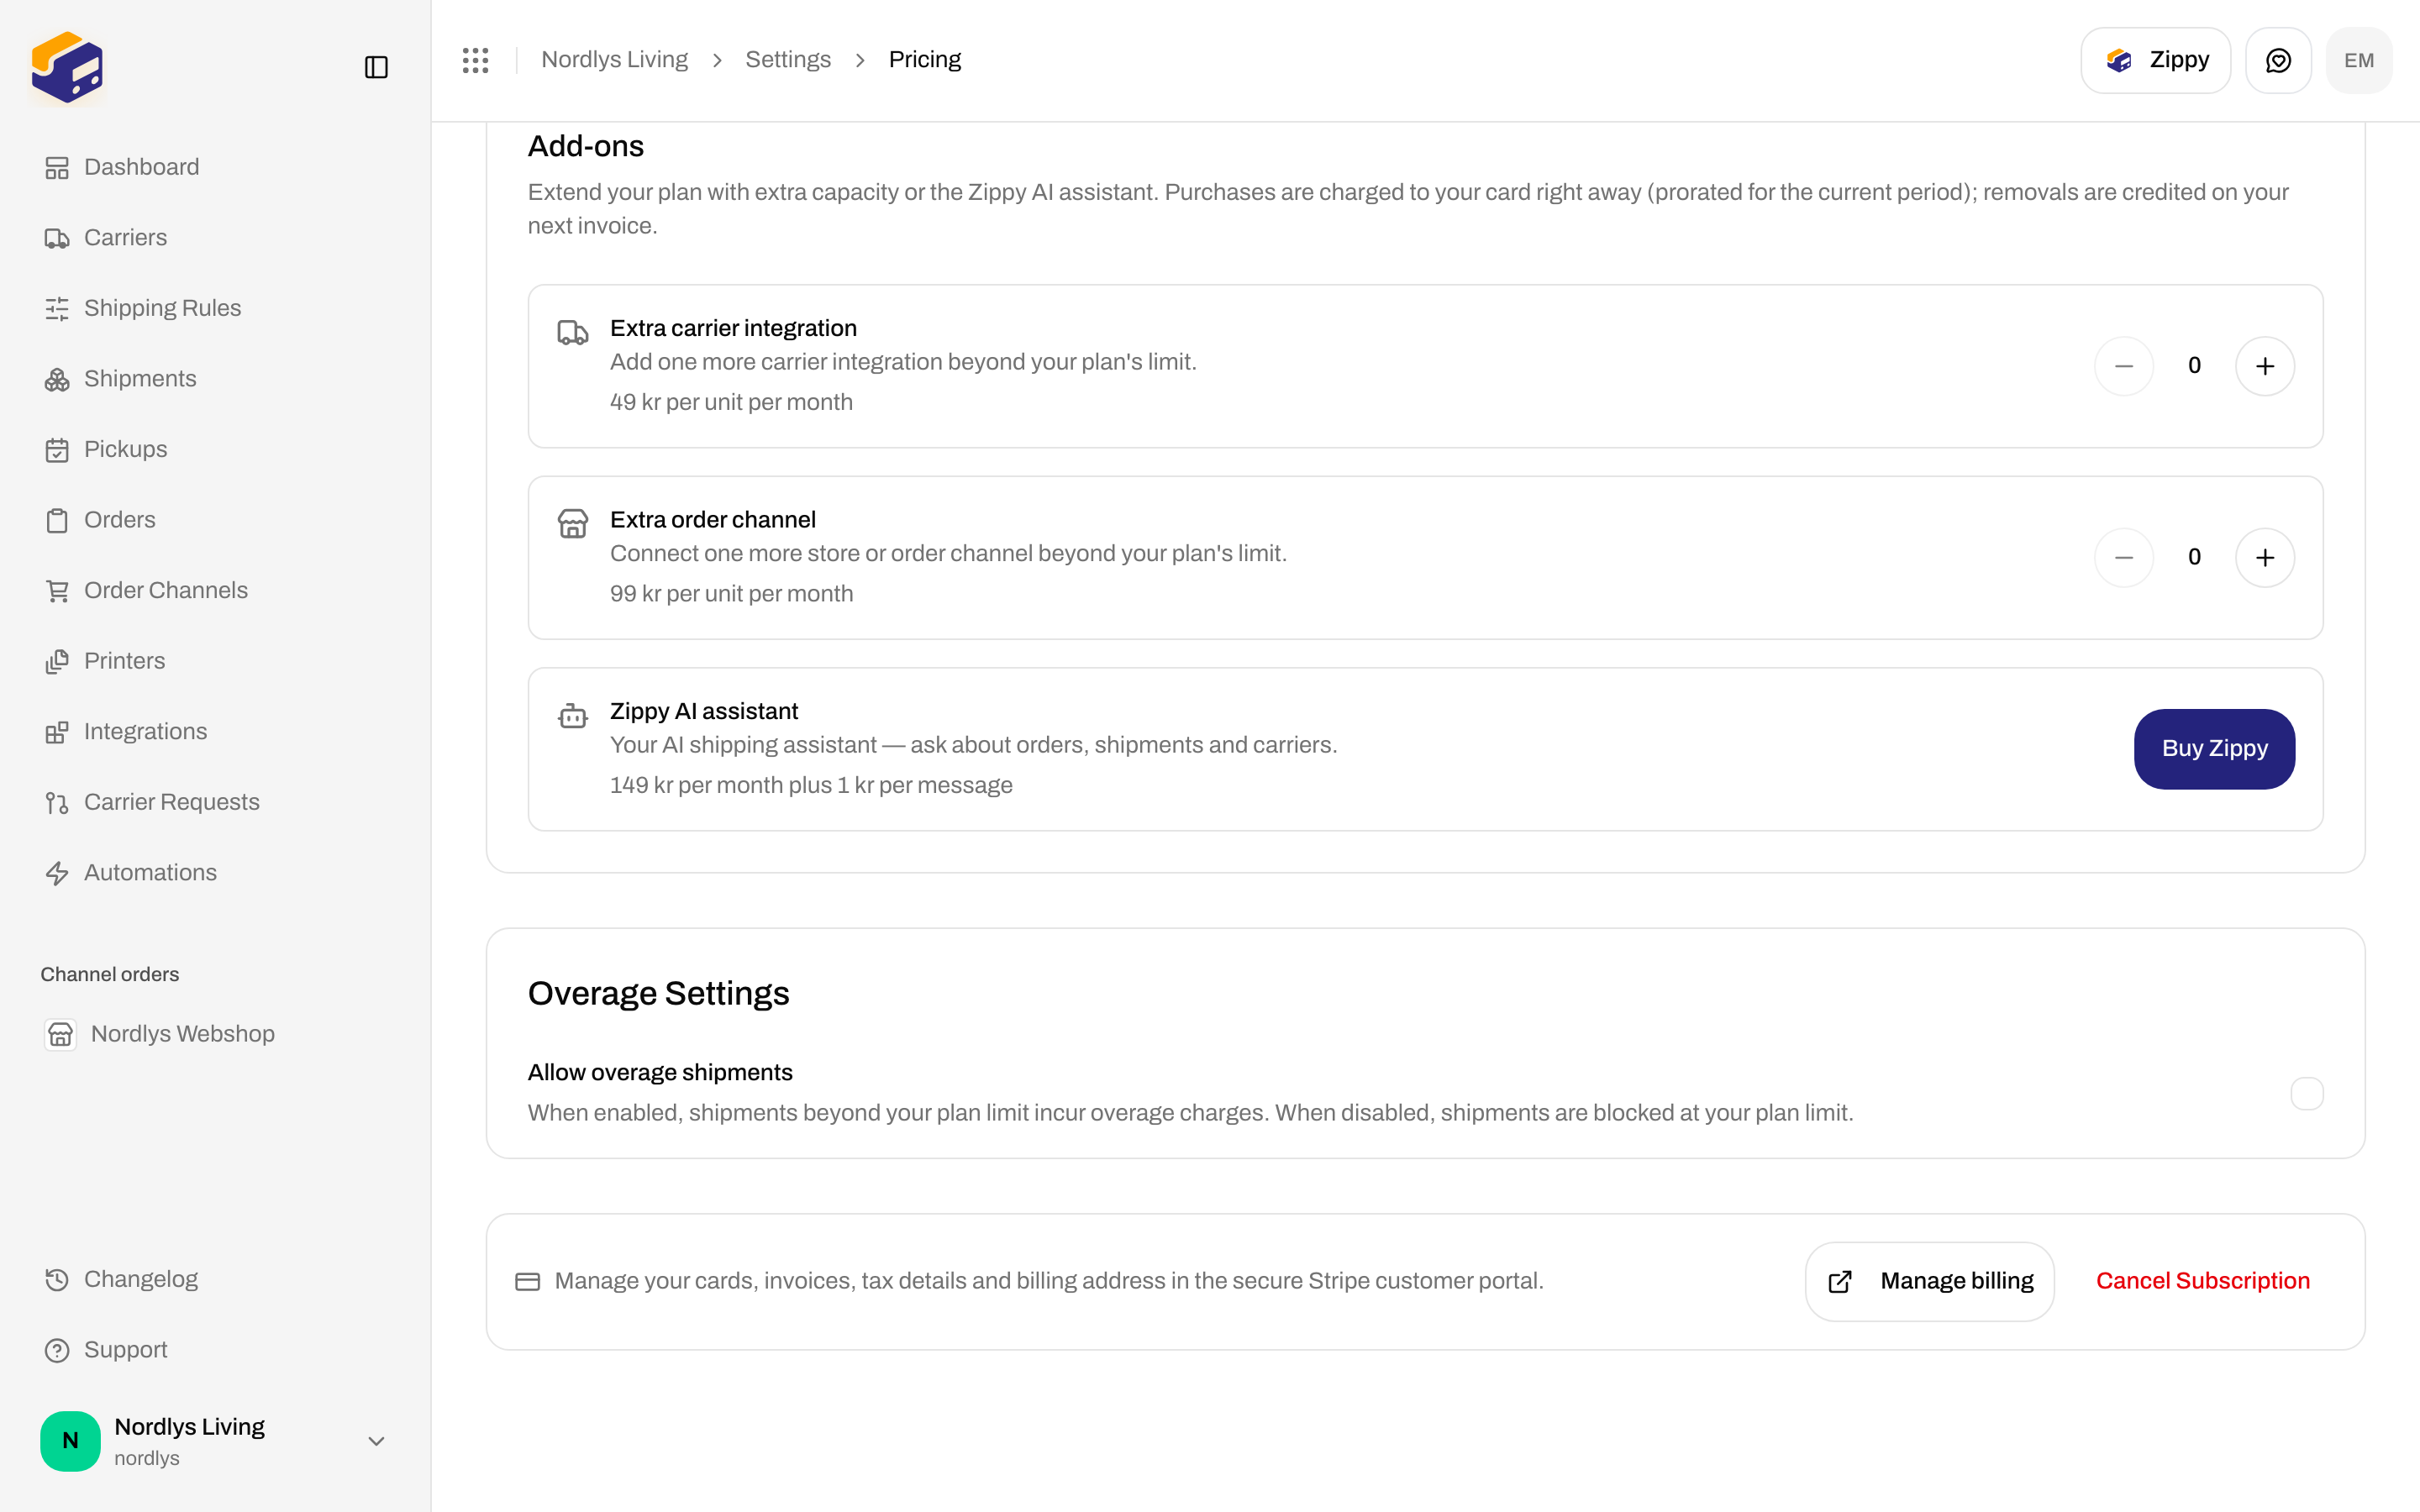Screen dimensions: 2420x1512
Task: Click the app logo in the sidebar
Action: (67, 67)
